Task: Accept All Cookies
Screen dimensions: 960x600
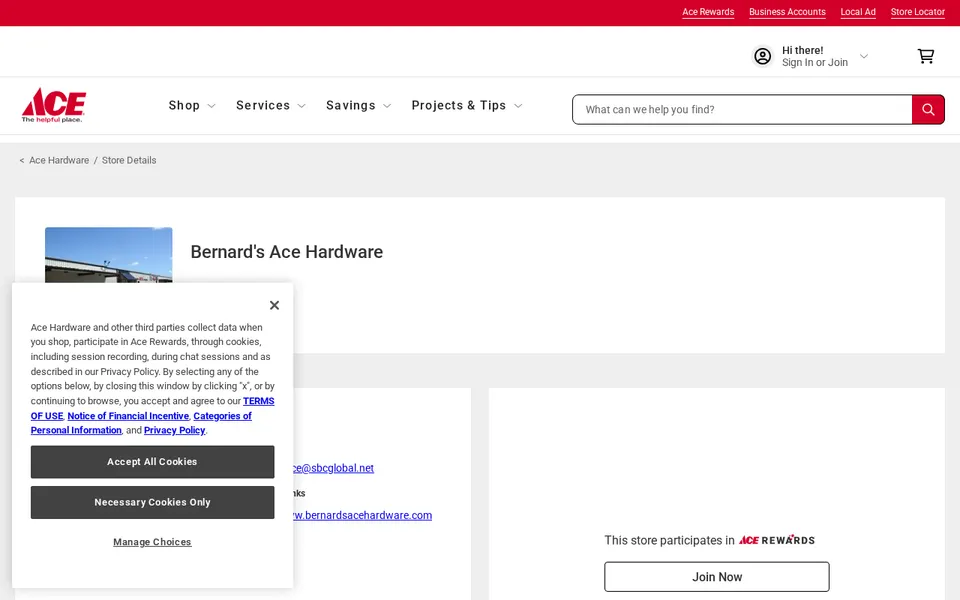Action: point(152,462)
